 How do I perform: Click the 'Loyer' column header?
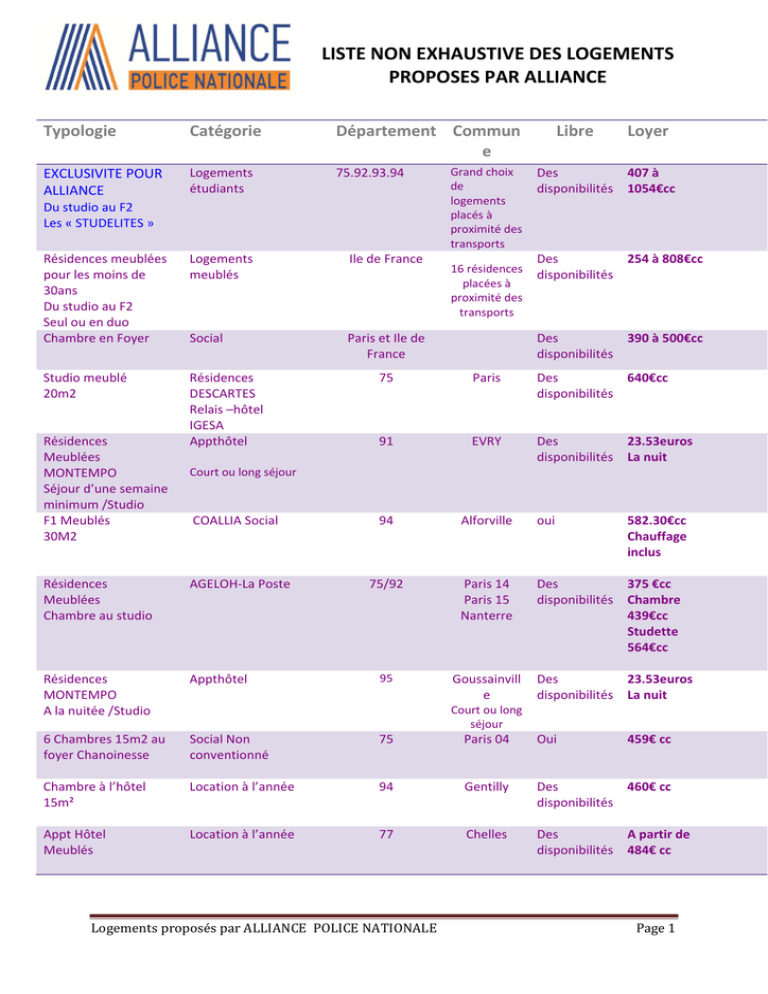(648, 131)
